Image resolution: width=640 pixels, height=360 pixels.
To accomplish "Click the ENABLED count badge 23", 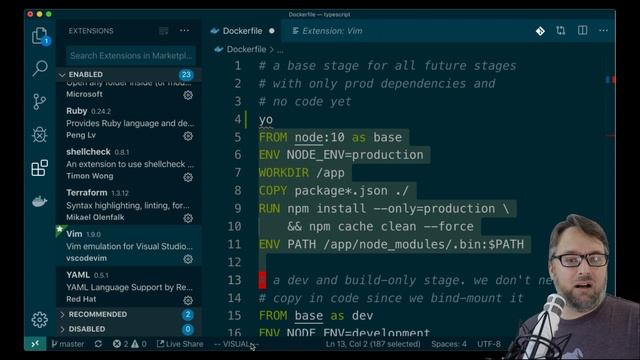I will [x=186, y=75].
